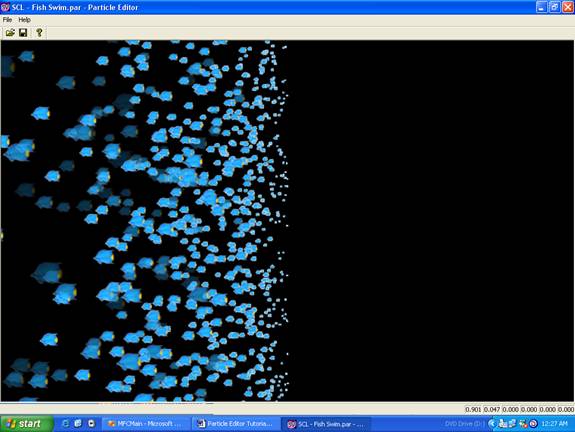Select SCL - Fish Swim.par taskbar button
The image size is (575, 432).
[x=326, y=424]
